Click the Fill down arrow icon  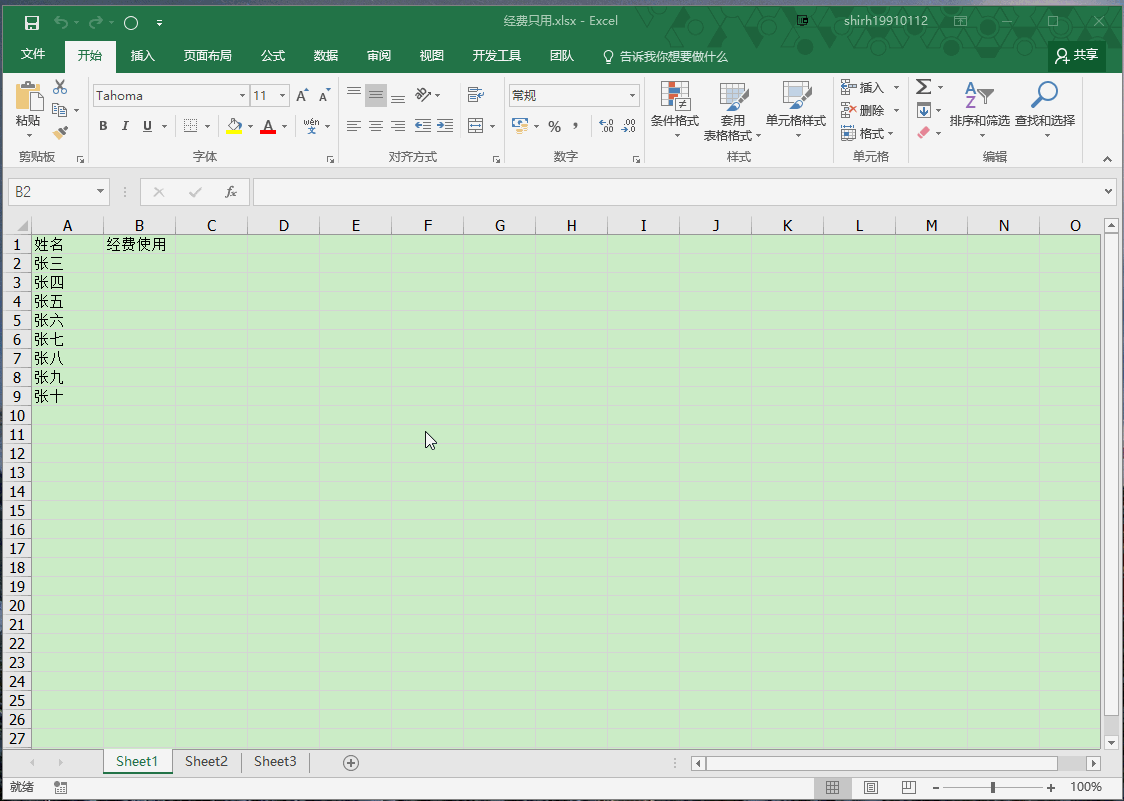(x=924, y=110)
